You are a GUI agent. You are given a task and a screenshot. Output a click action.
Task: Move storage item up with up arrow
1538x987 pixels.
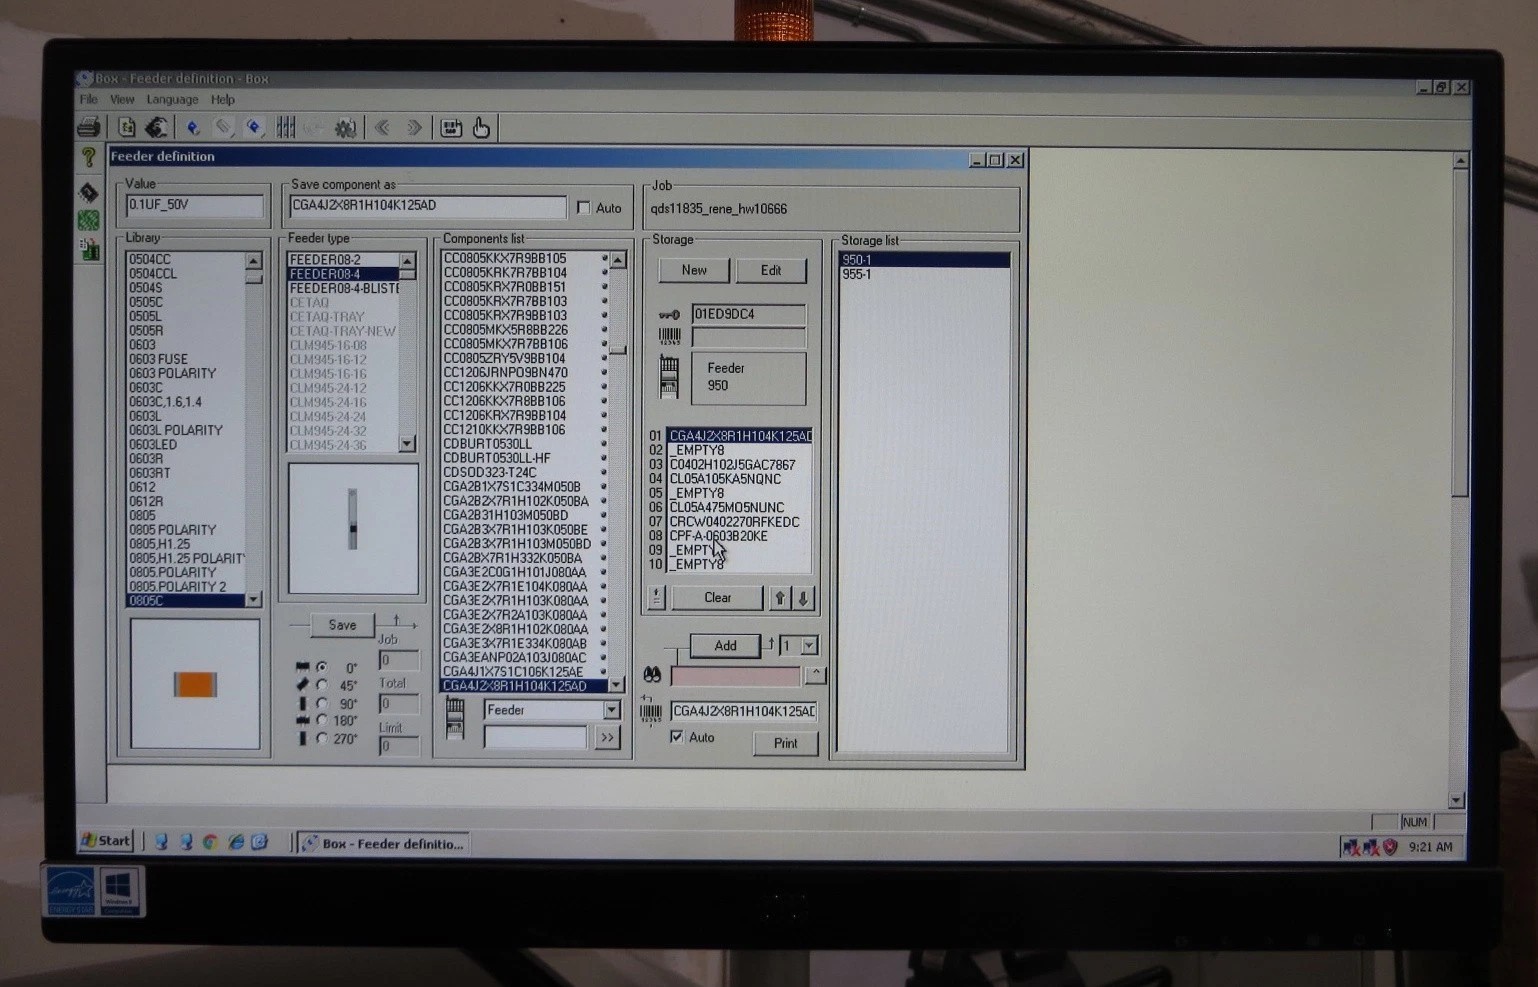click(780, 598)
